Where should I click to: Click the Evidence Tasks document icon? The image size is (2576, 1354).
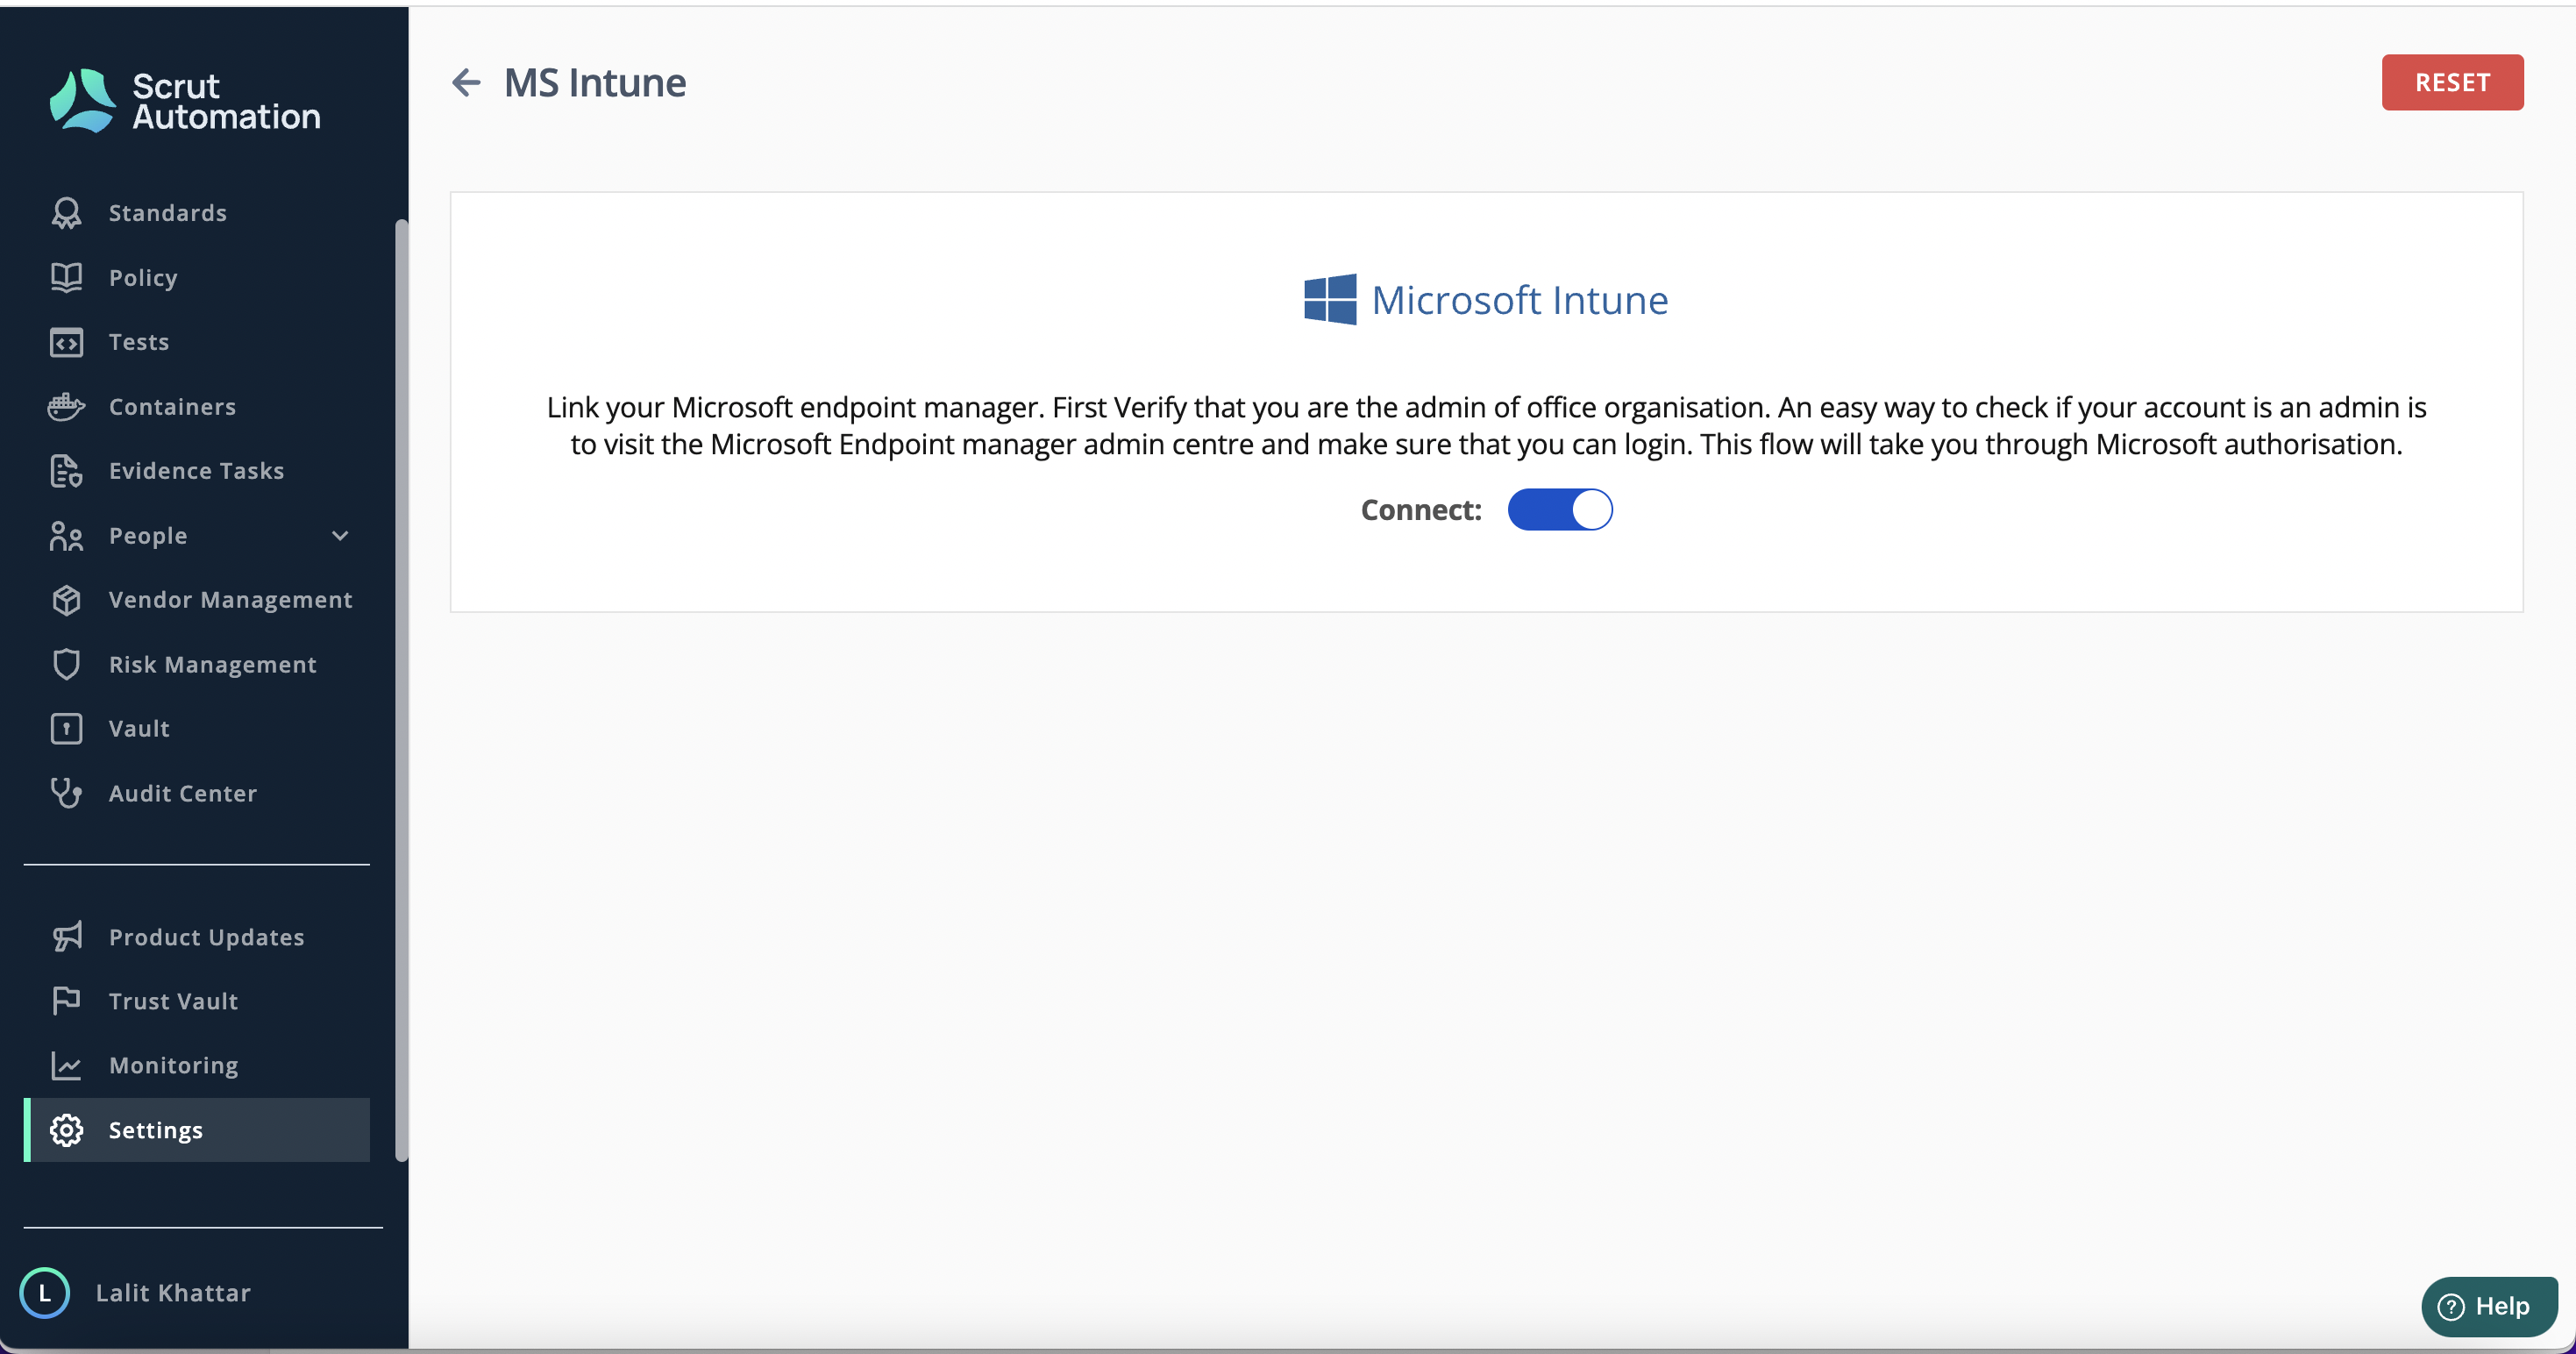coord(66,471)
